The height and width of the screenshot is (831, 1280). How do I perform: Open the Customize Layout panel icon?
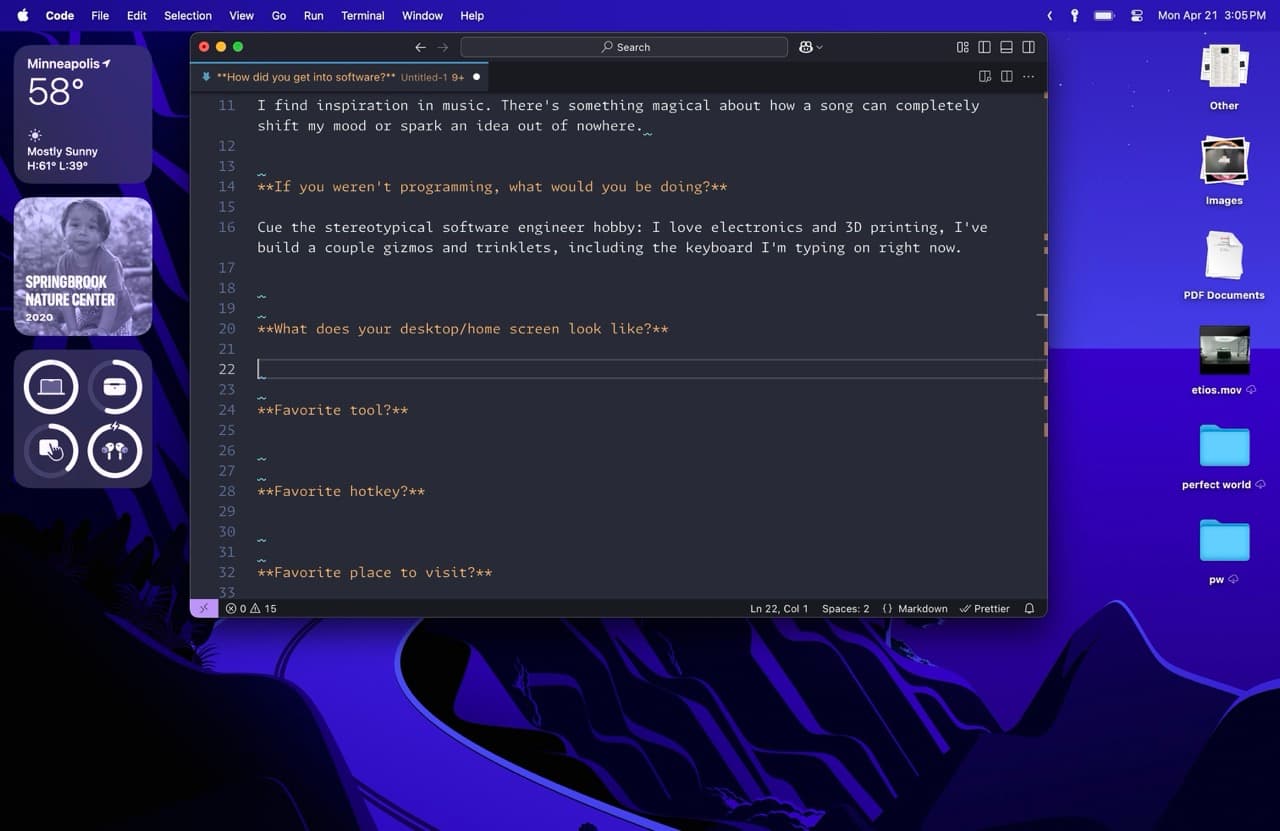click(x=962, y=47)
